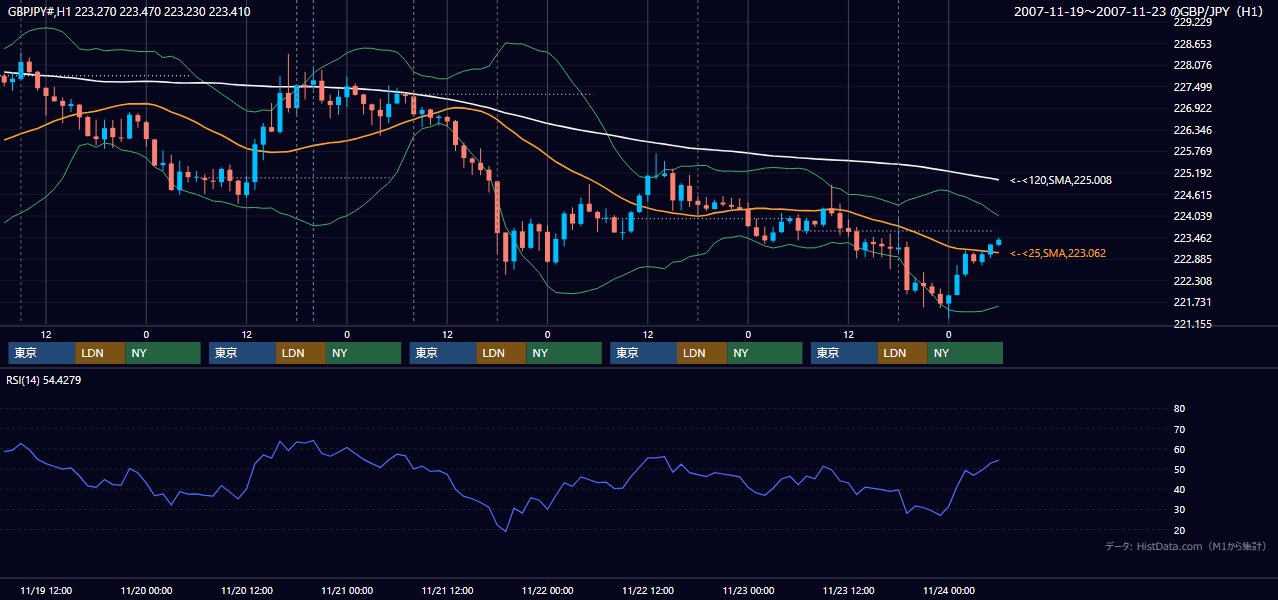Click the 221.731 price axis label

pos(1193,303)
